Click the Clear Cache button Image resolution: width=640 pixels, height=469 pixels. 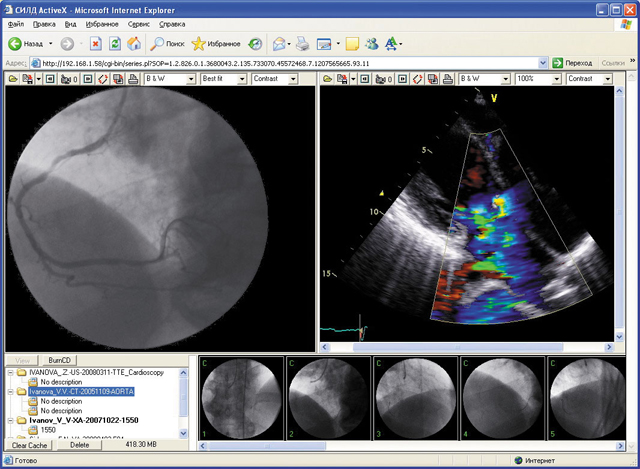pyautogui.click(x=29, y=445)
